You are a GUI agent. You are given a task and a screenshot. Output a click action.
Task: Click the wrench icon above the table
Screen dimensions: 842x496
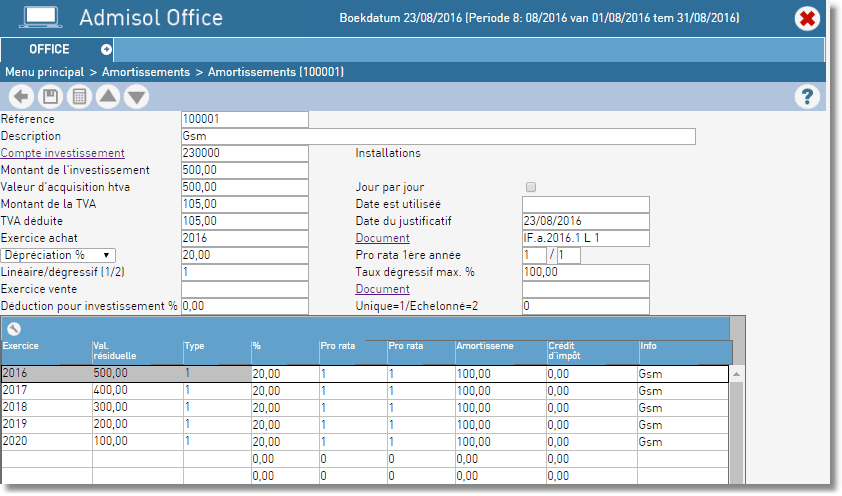[x=14, y=329]
